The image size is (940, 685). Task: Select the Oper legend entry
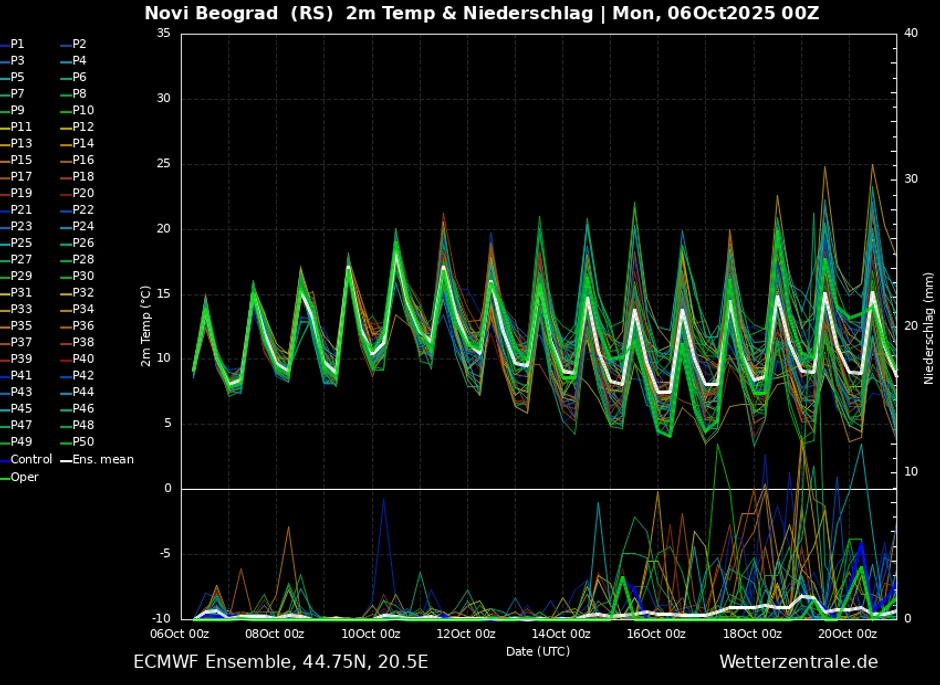coord(24,477)
